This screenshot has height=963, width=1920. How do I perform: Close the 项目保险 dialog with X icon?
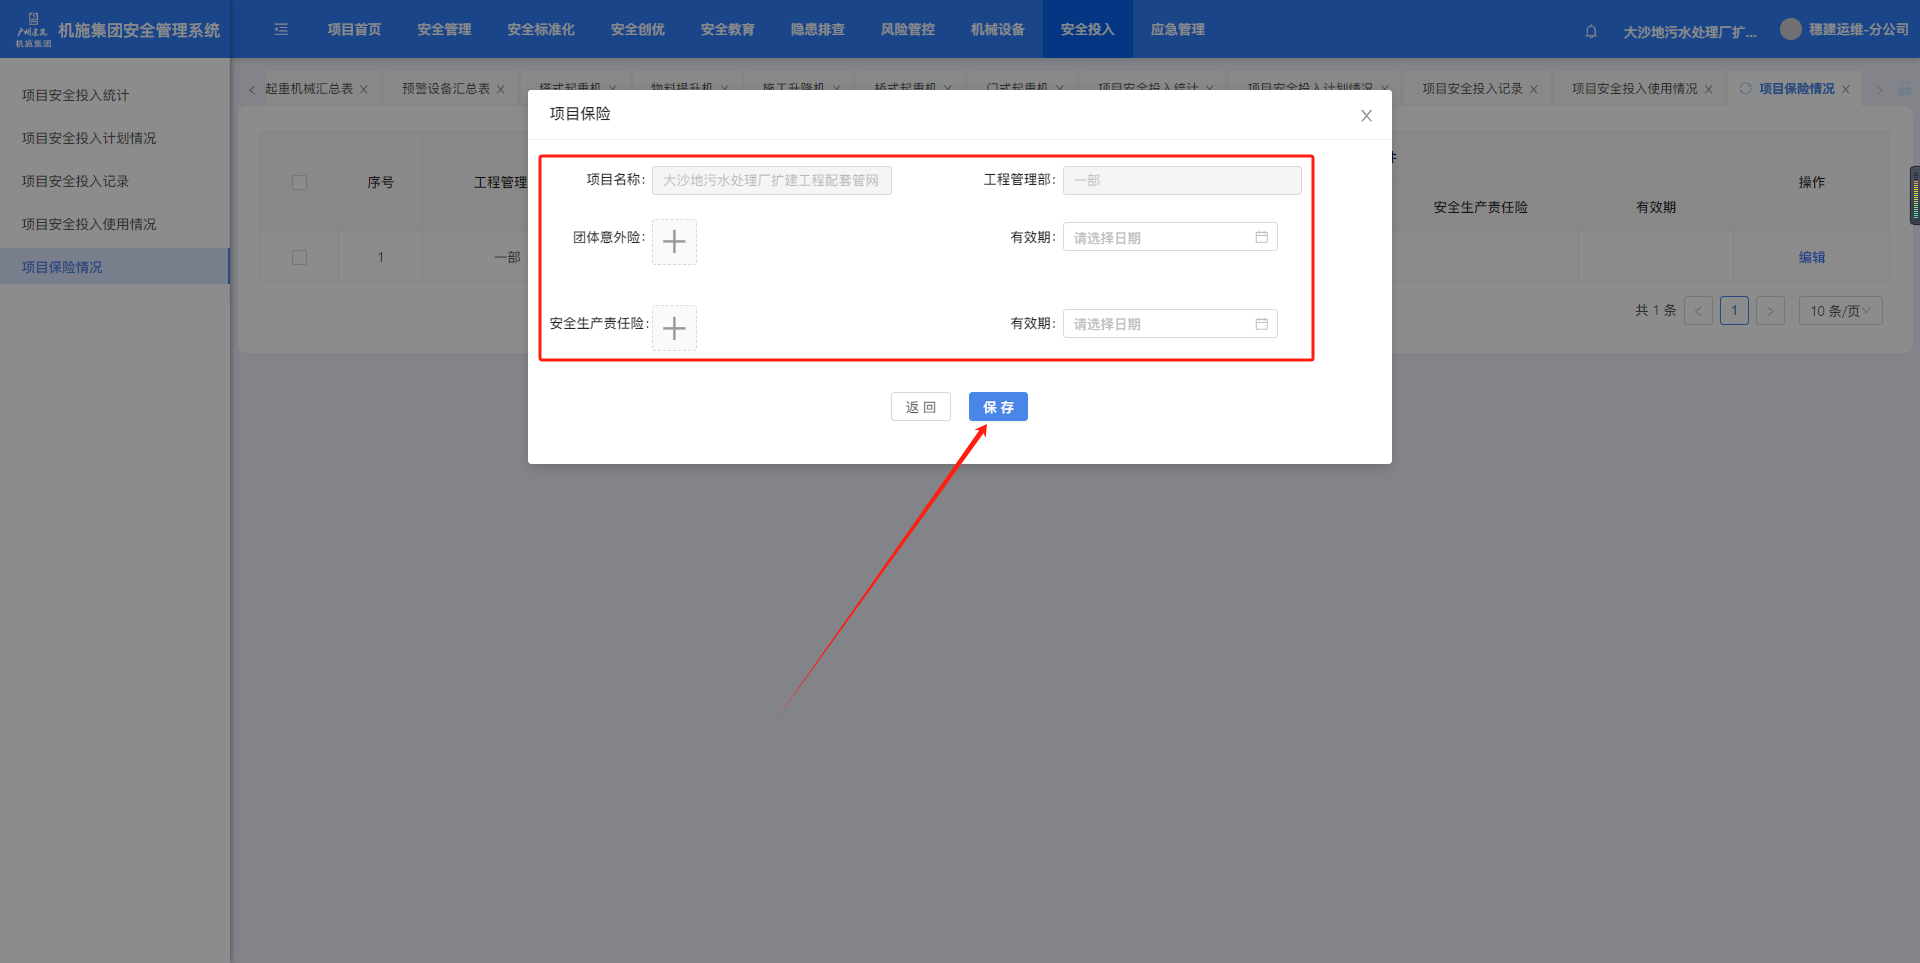coord(1366,116)
